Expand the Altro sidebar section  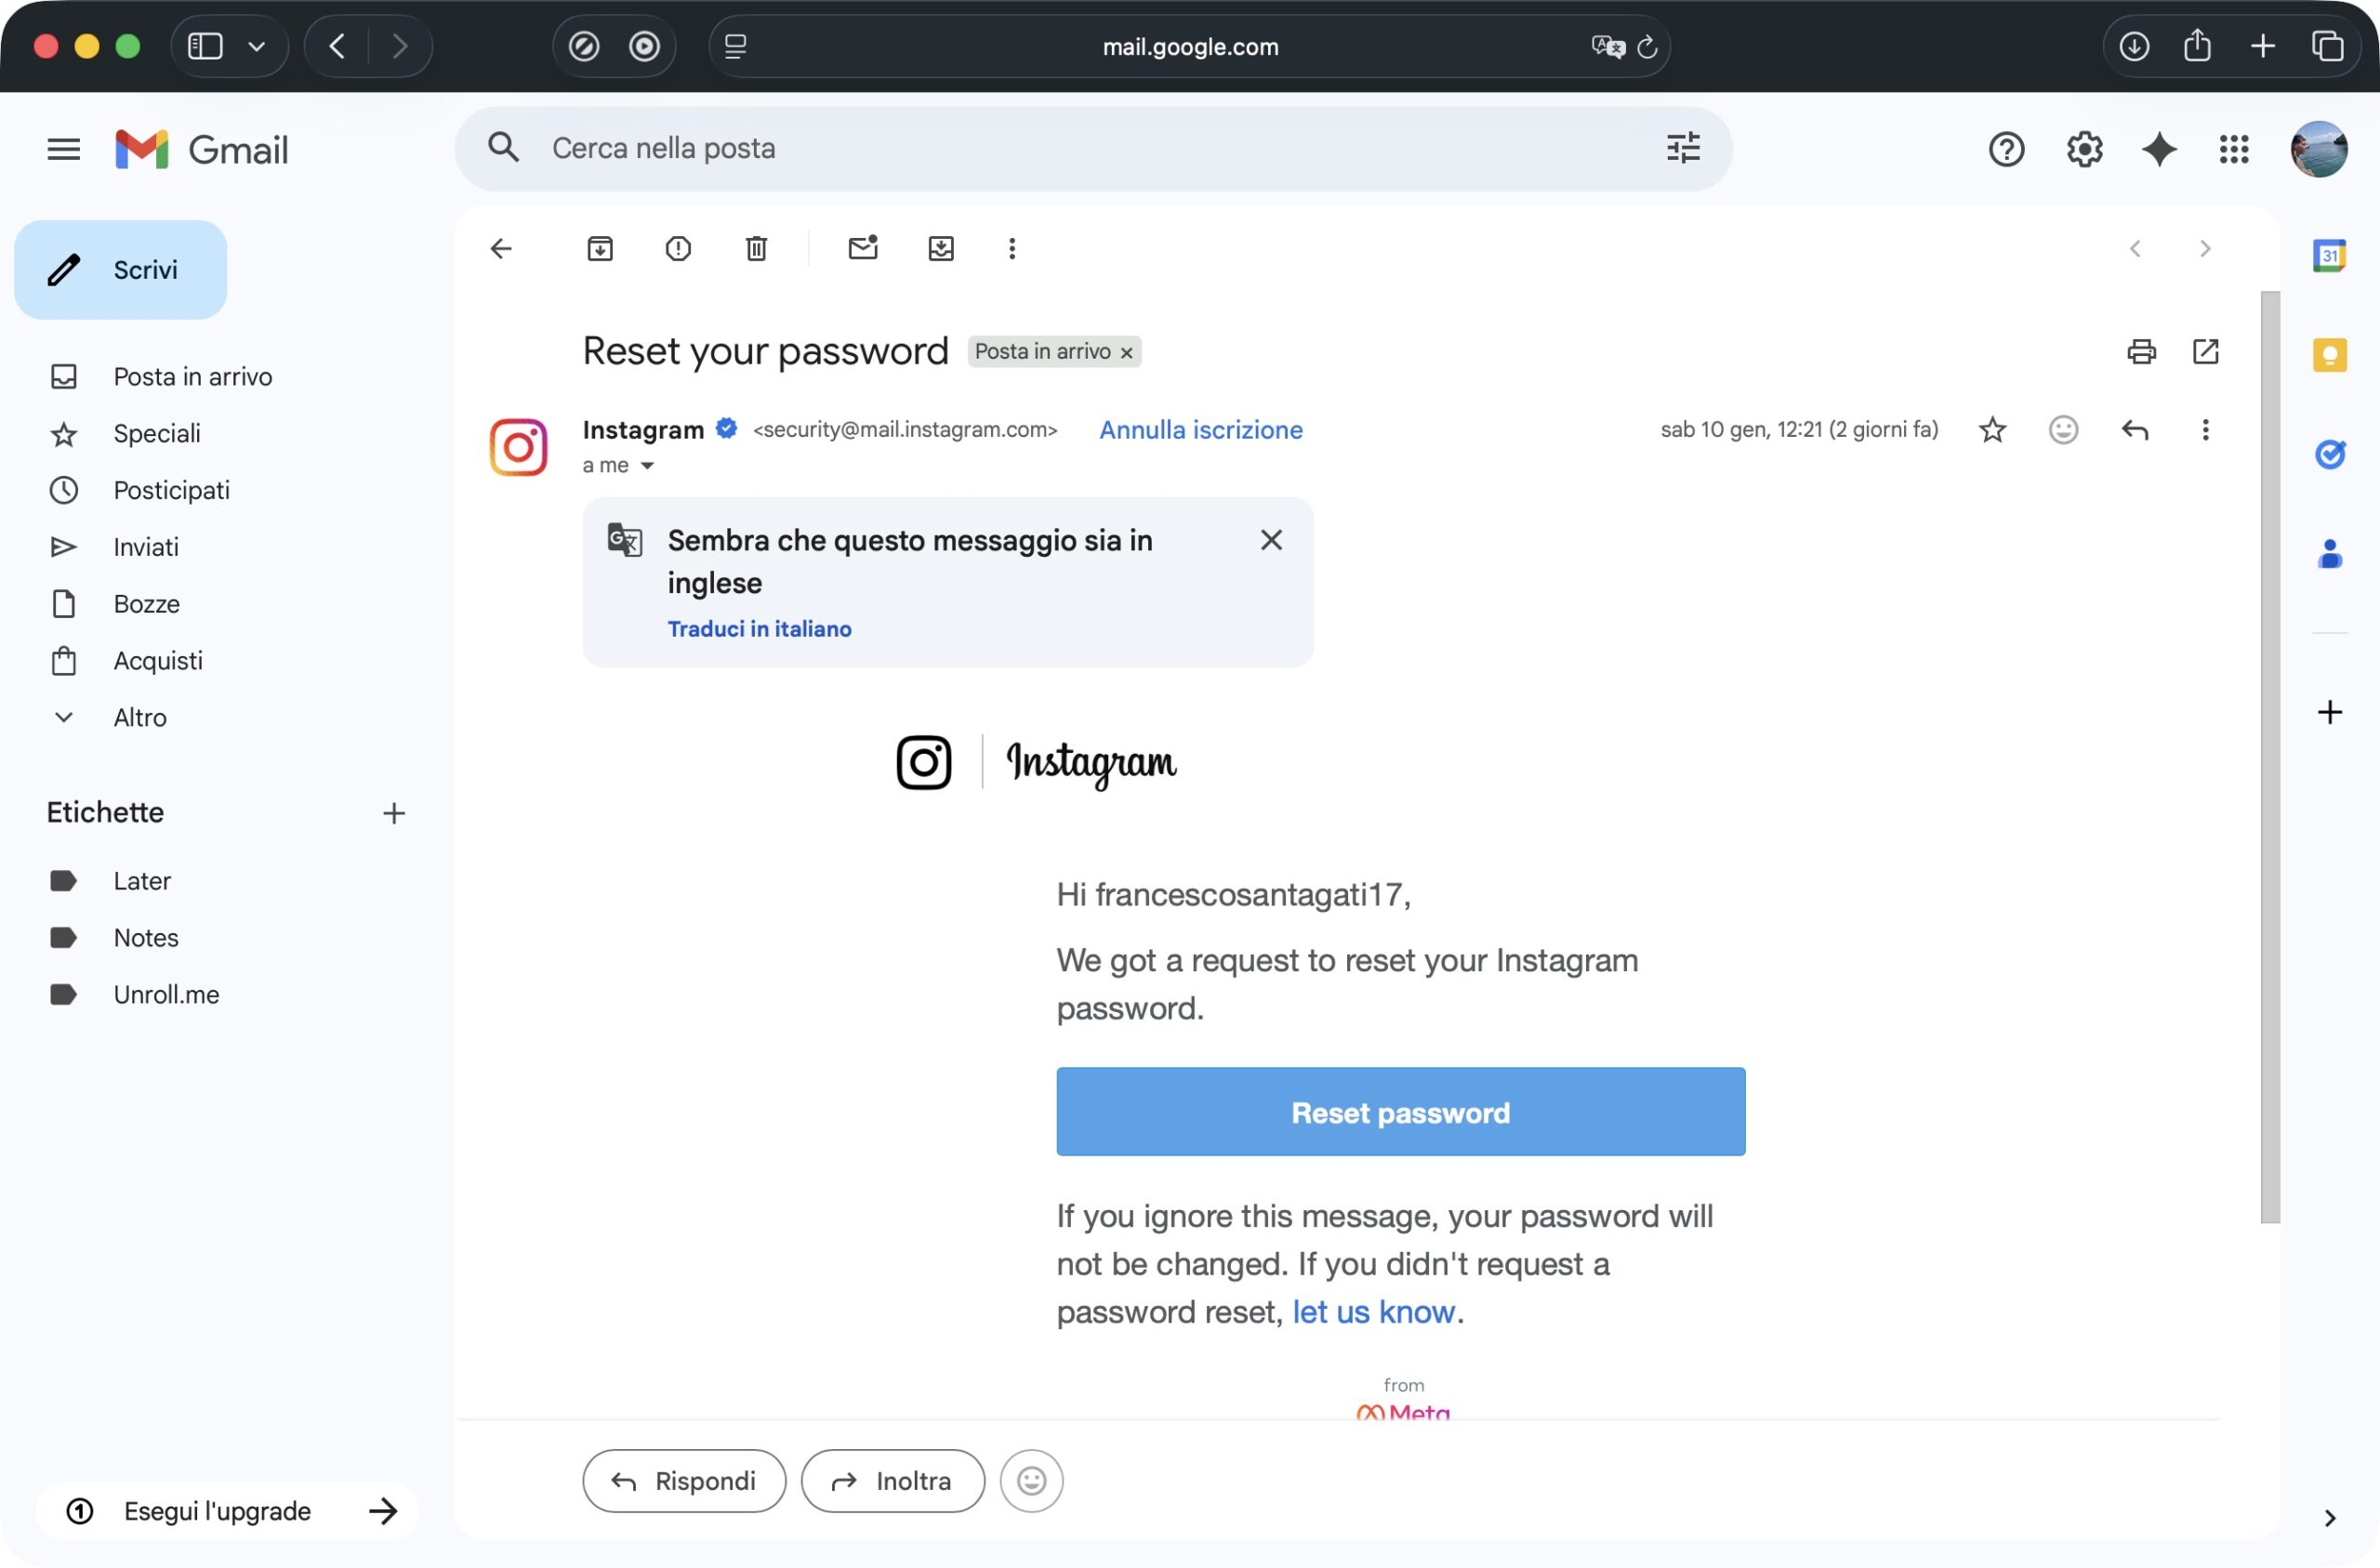[x=139, y=717]
